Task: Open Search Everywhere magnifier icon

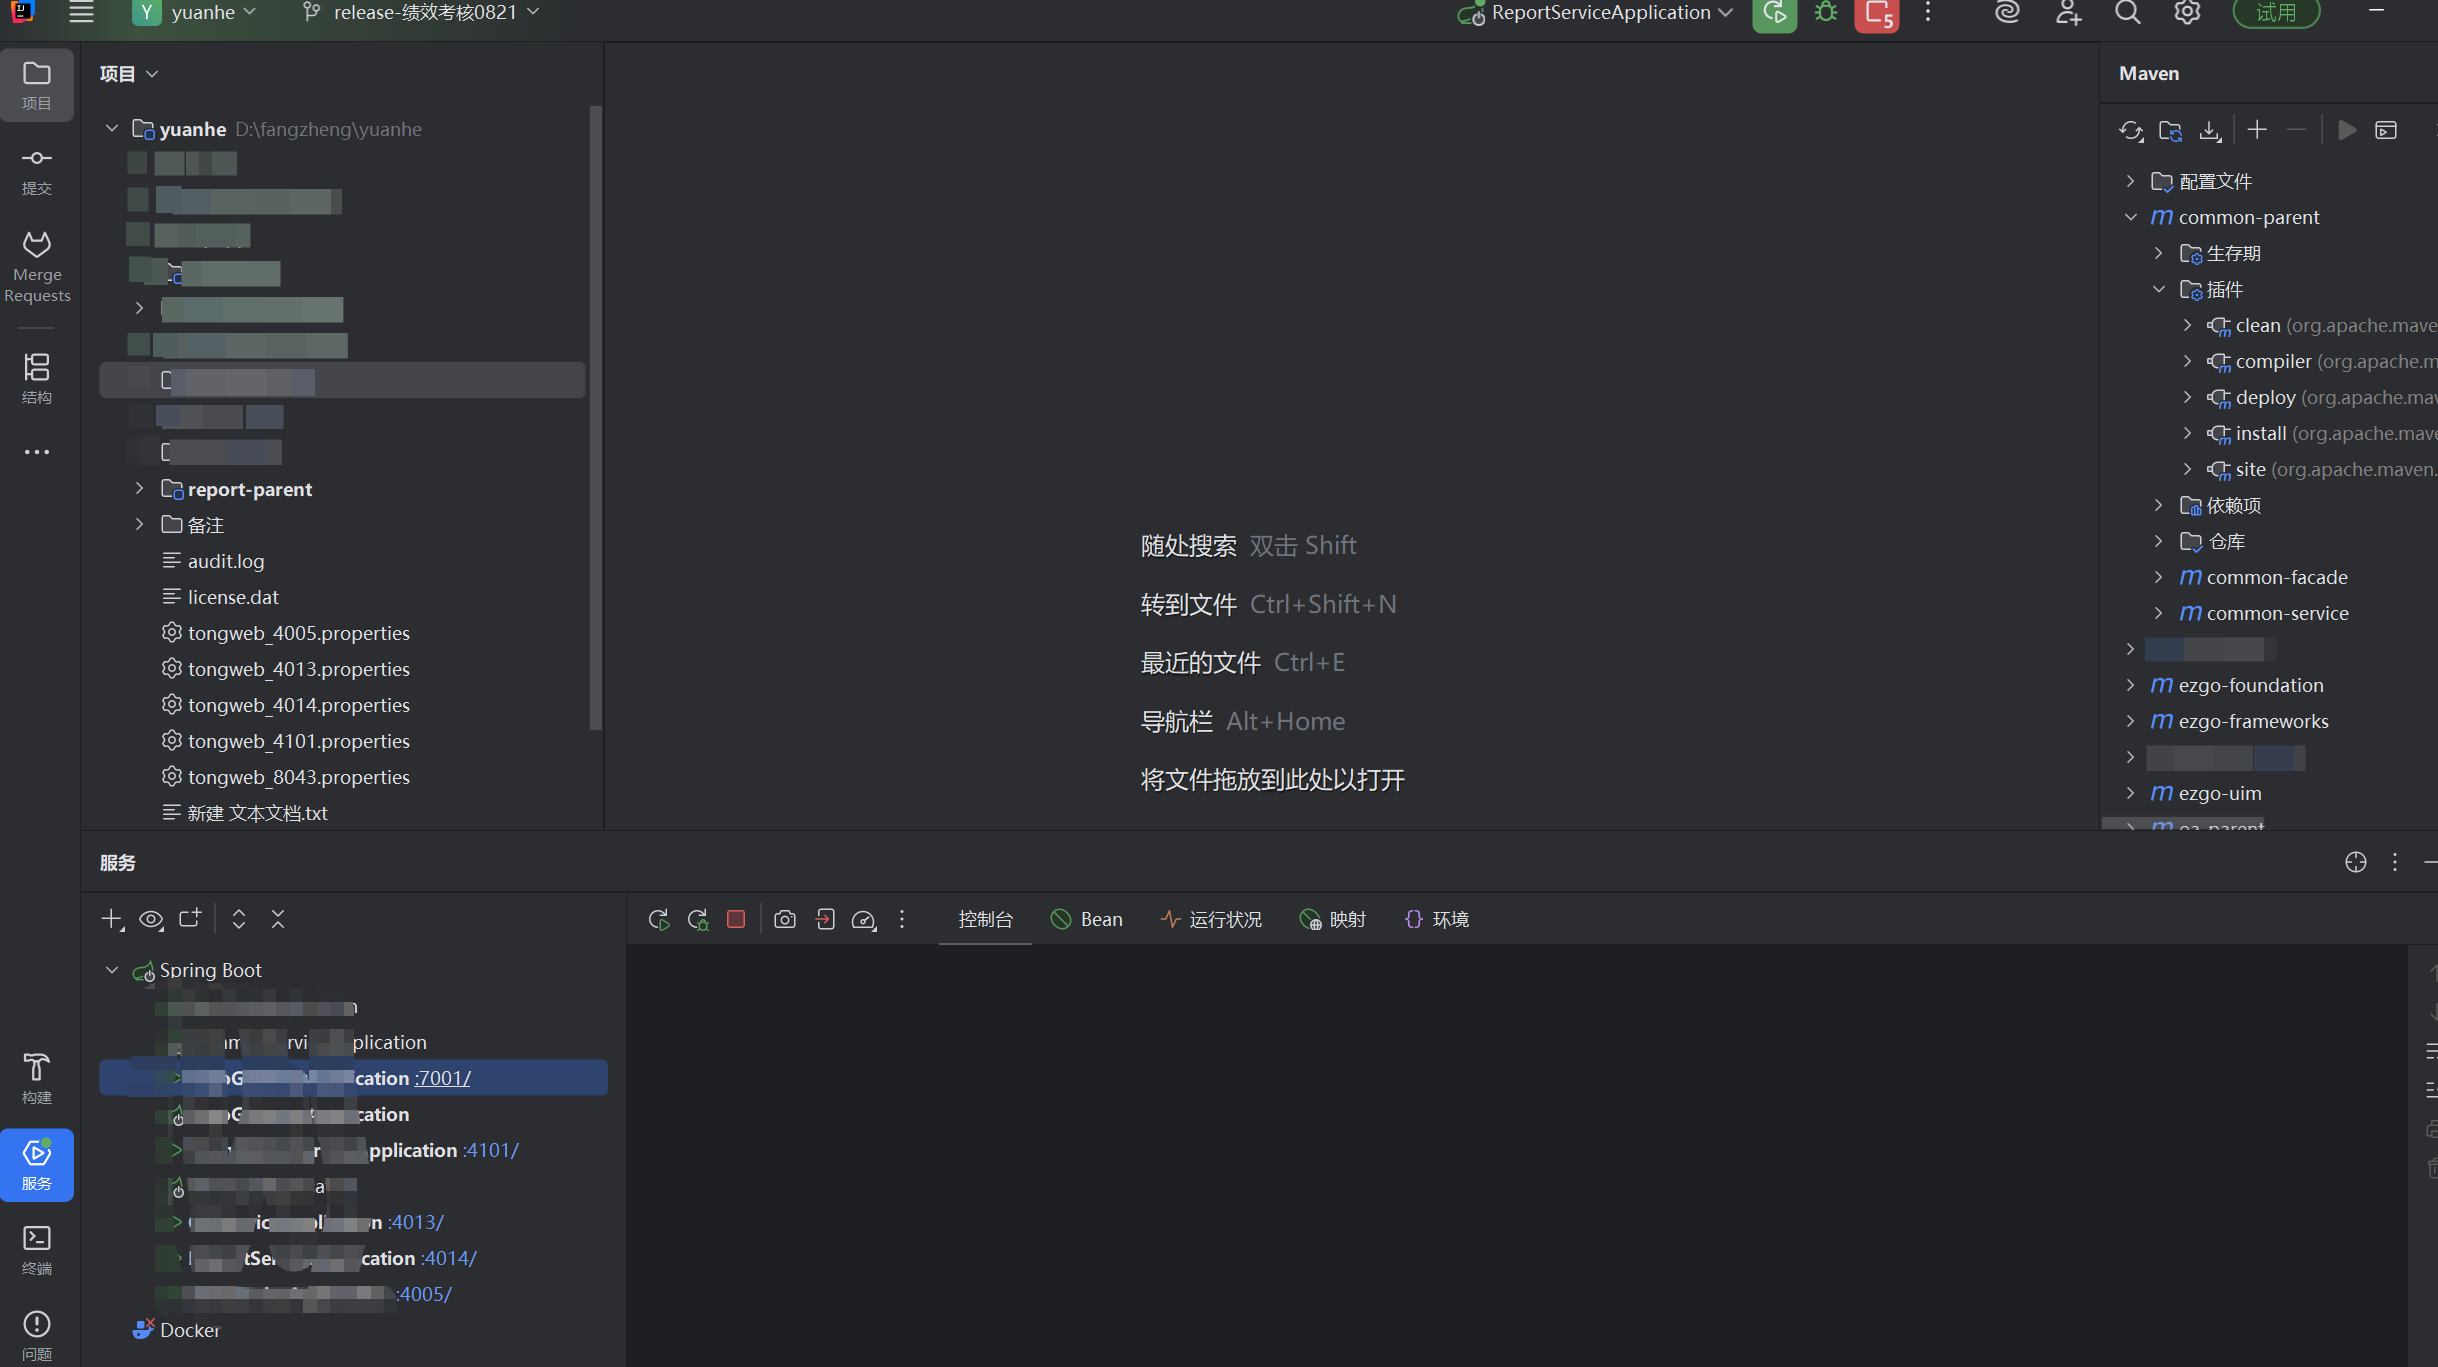Action: point(2127,12)
